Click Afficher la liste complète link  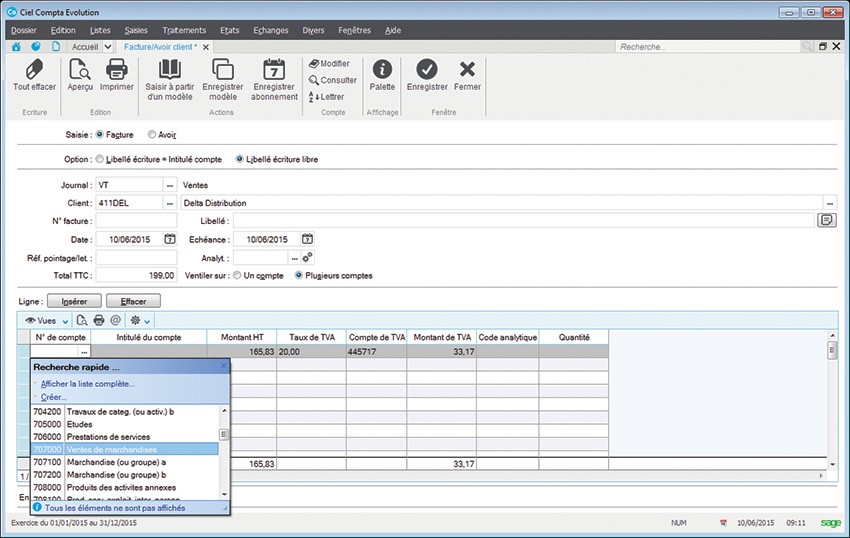pyautogui.click(x=88, y=384)
